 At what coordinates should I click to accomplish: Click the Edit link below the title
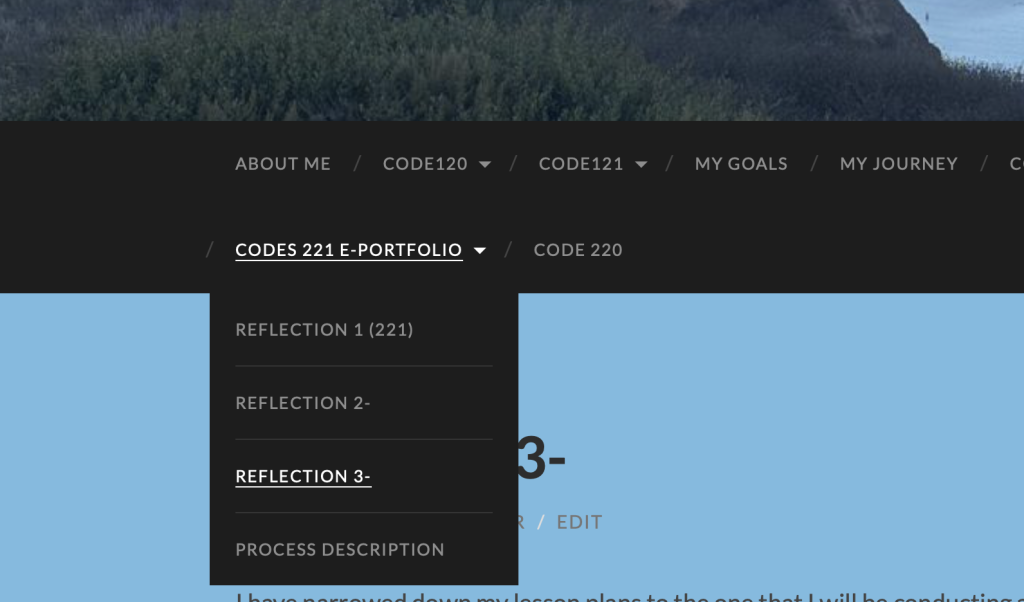tap(580, 522)
